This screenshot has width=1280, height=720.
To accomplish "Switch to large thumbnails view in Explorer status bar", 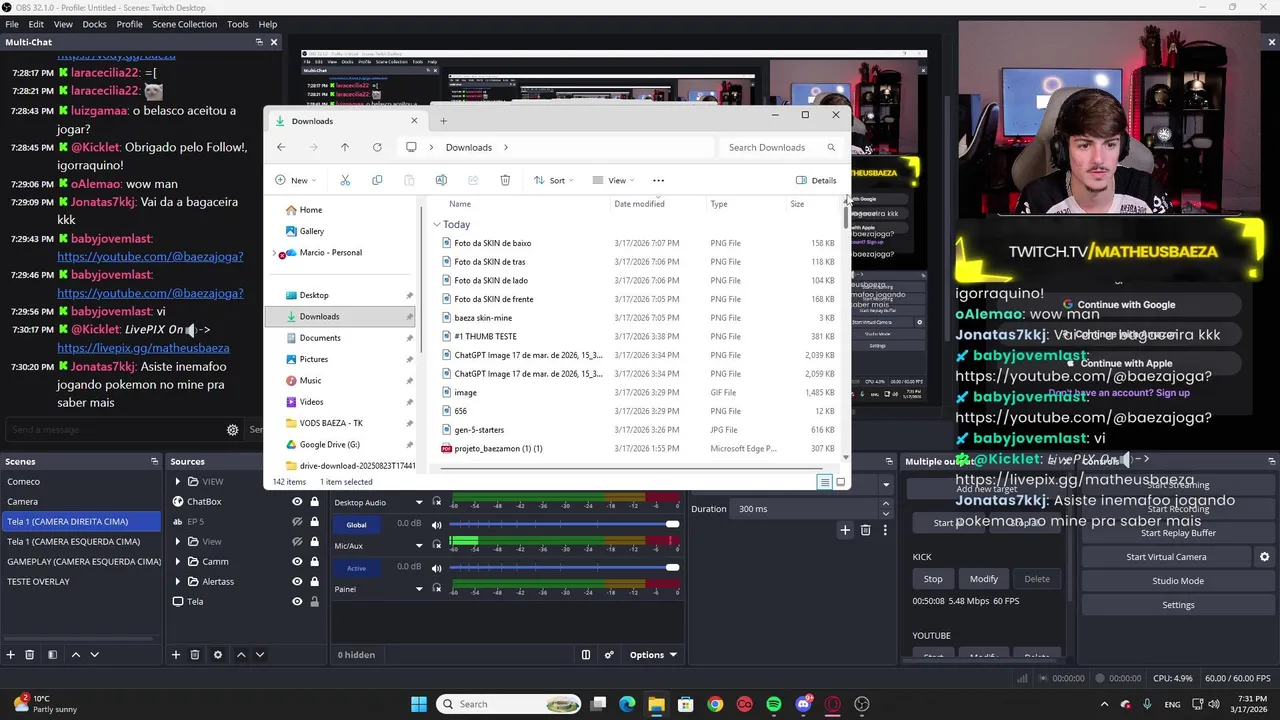I will (x=841, y=482).
